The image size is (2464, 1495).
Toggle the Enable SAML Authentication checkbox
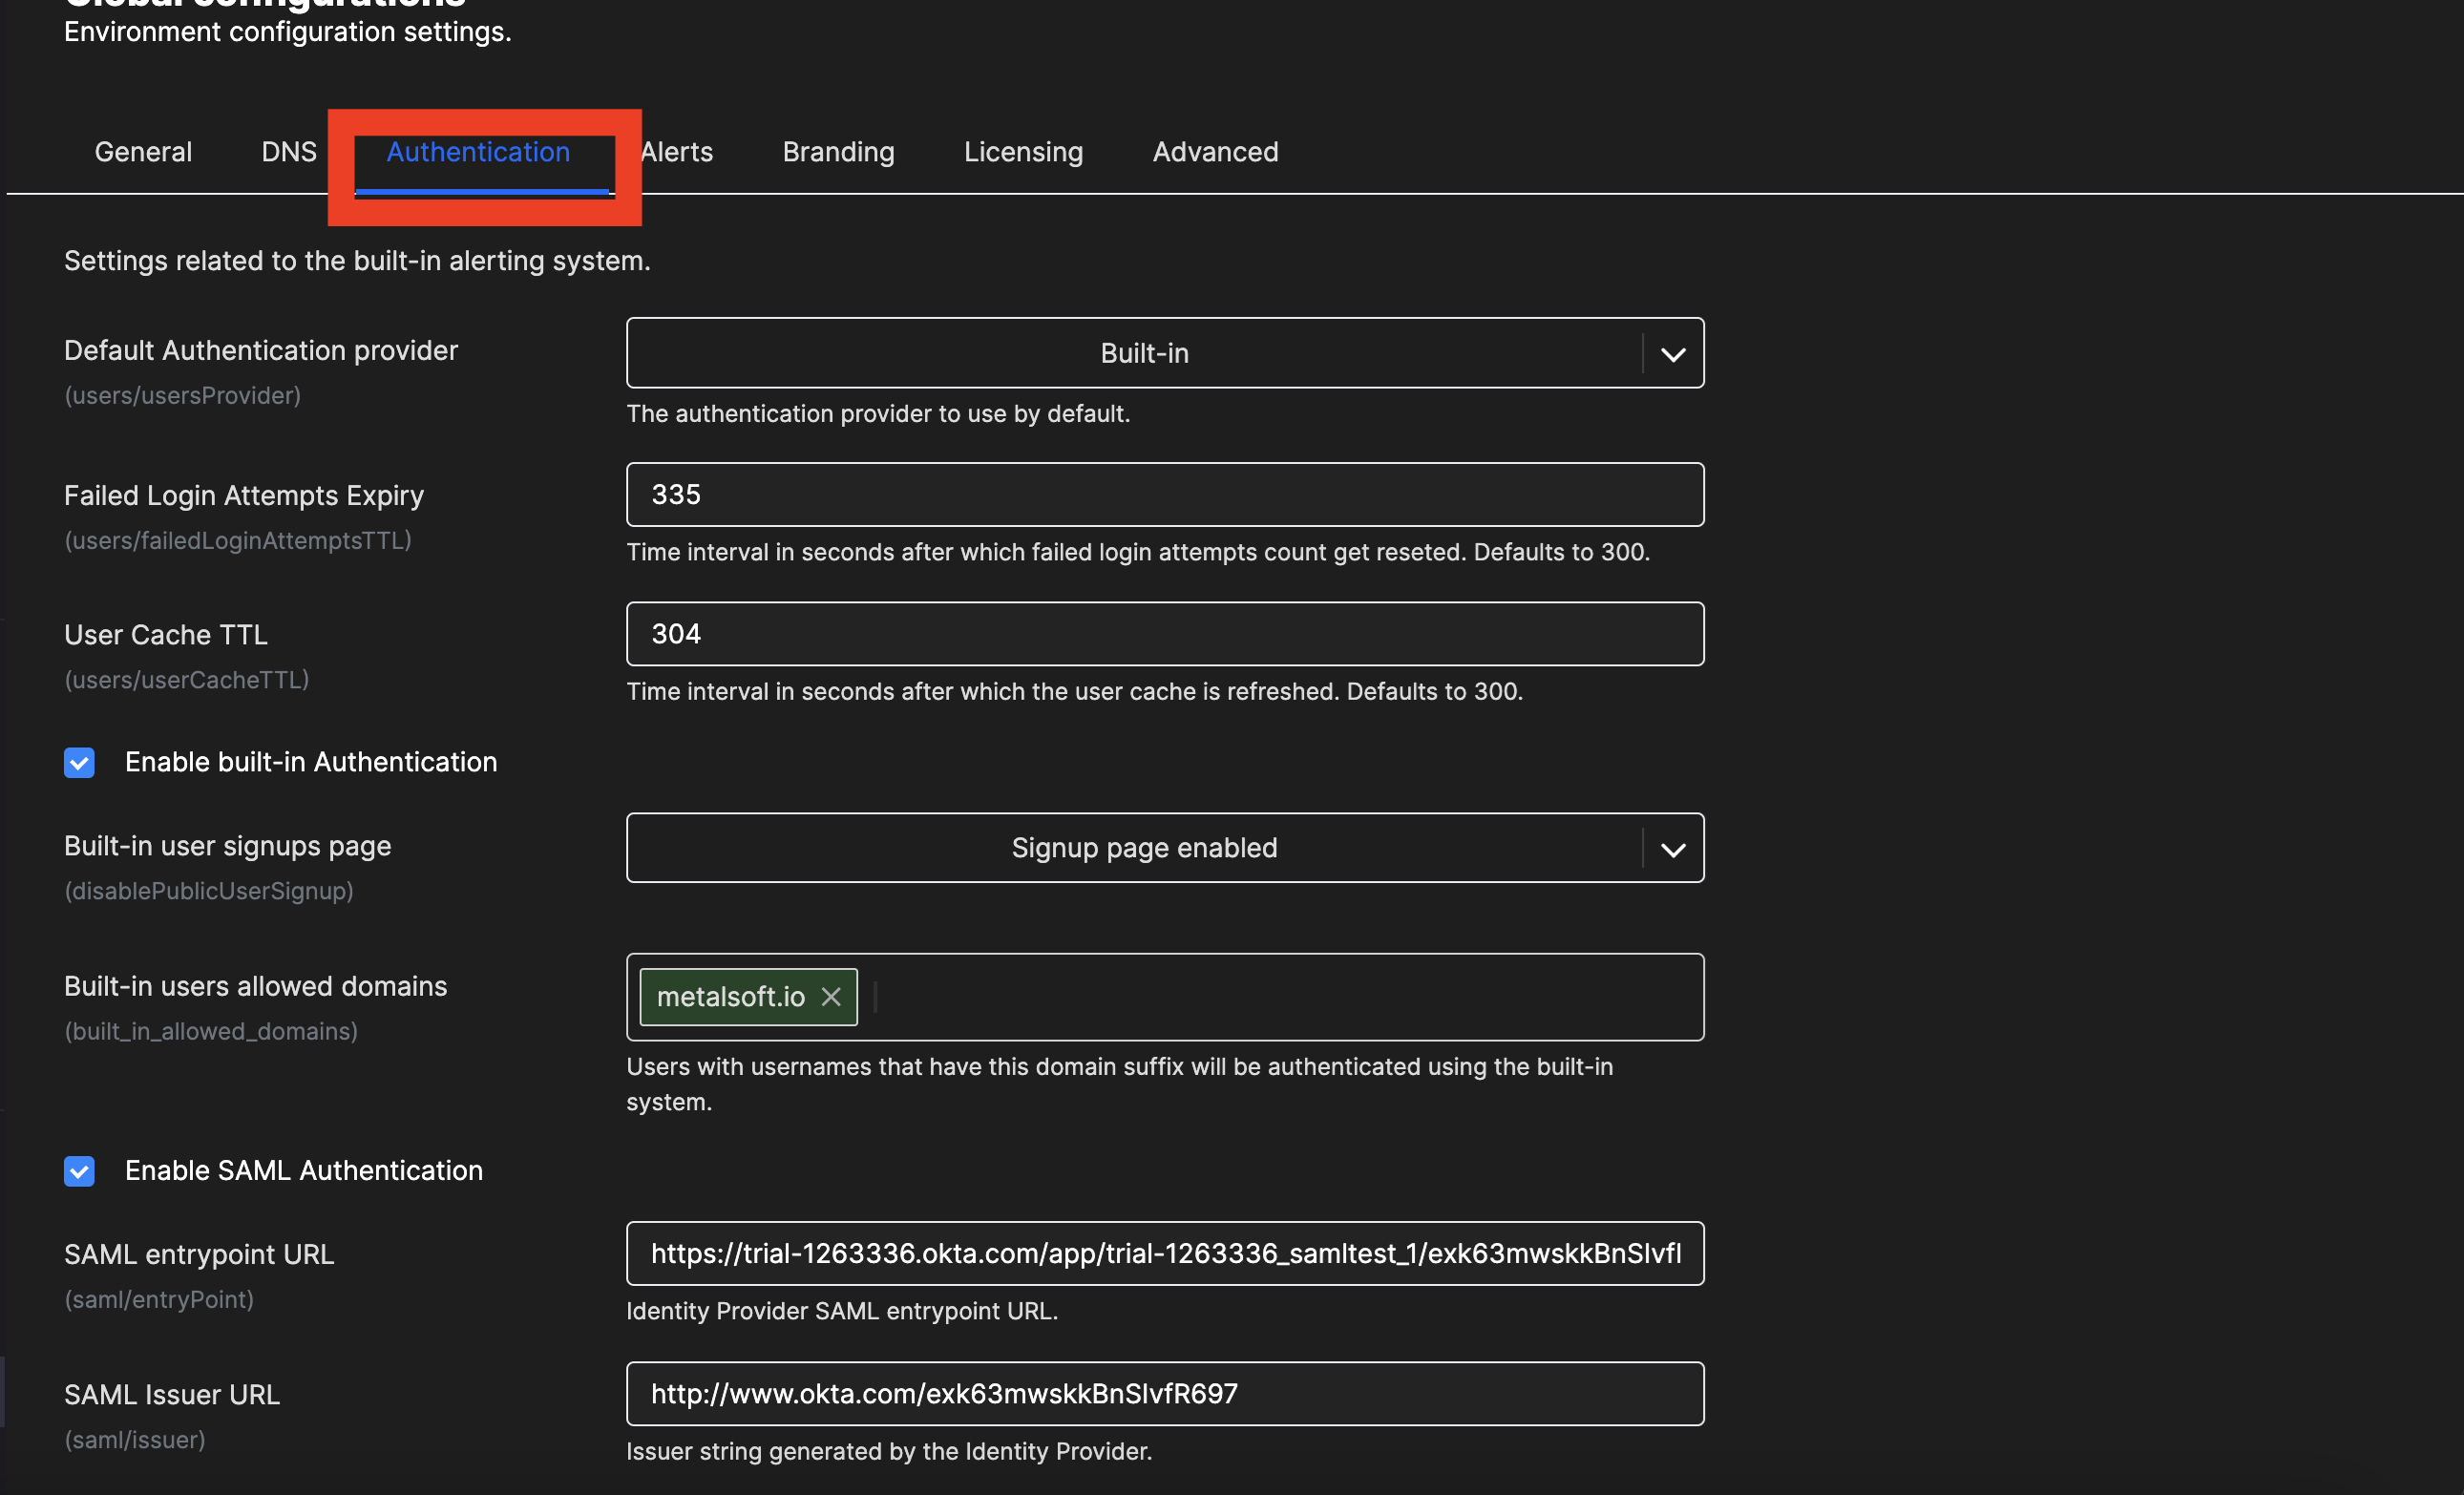(x=79, y=1171)
